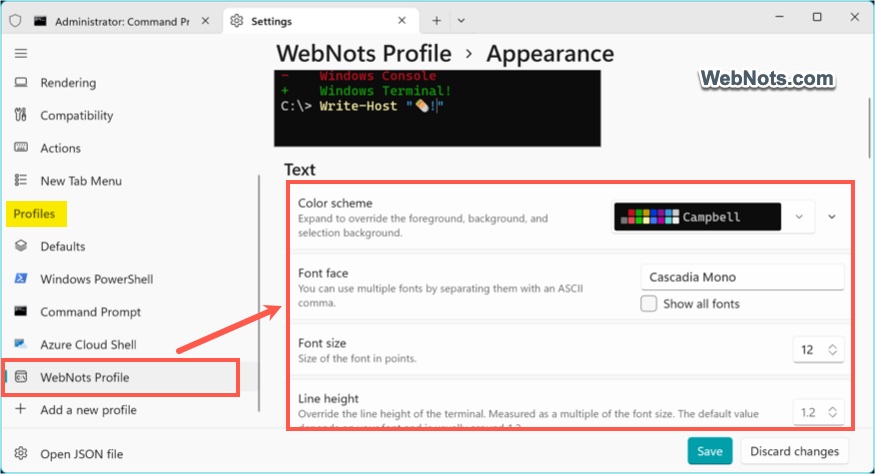Image resolution: width=875 pixels, height=474 pixels.
Task: Click the Compatibility tools icon
Action: [21, 115]
